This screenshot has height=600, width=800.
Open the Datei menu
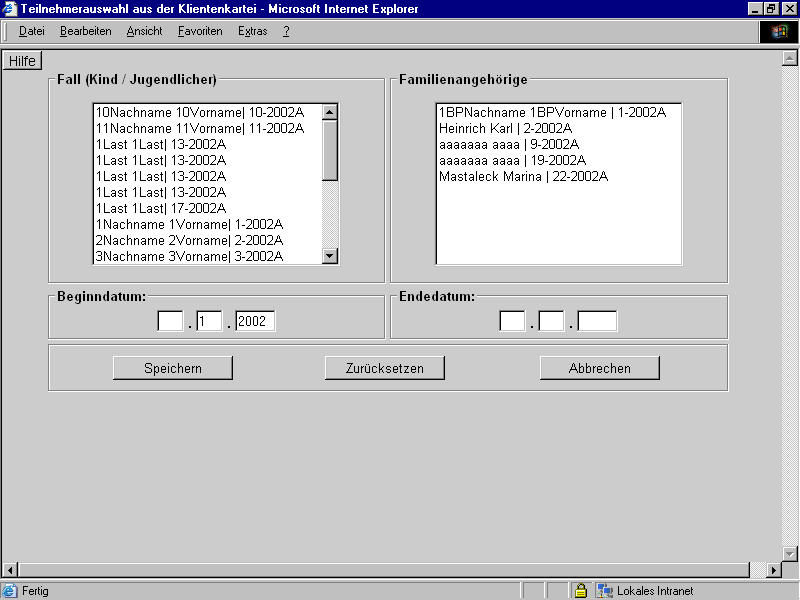[32, 31]
